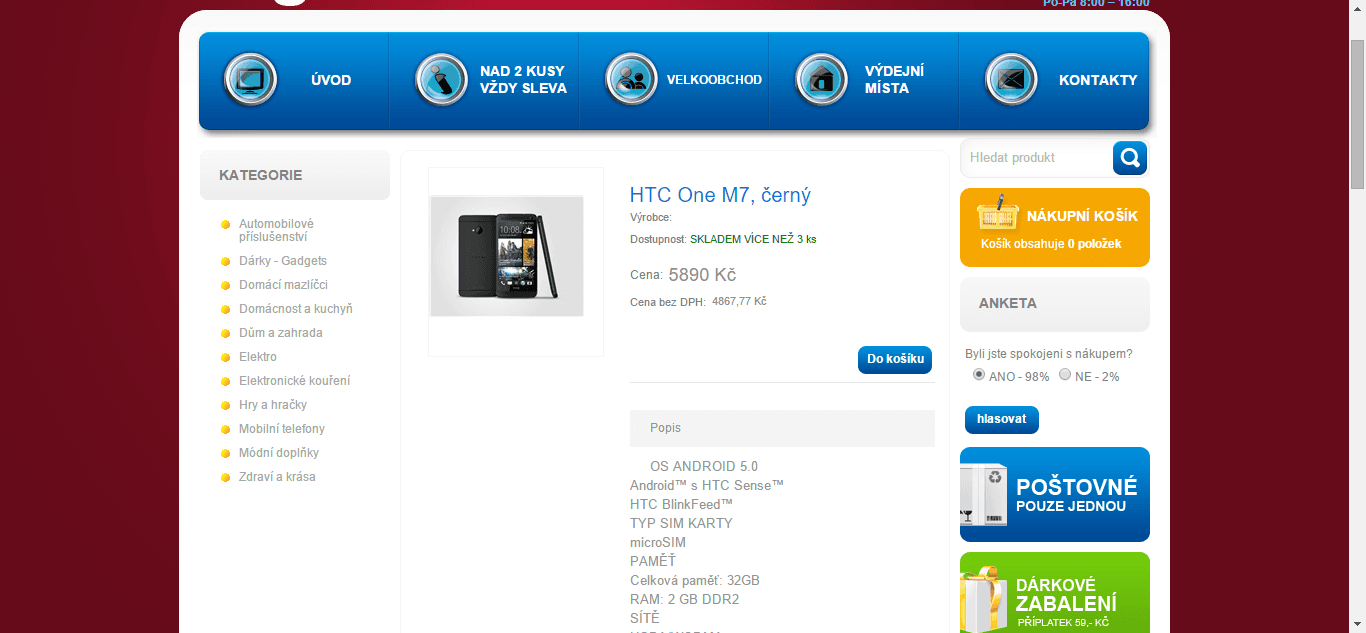Click the people icon next to VELKOOBCHOD
Screen dimensions: 1366x633
point(632,79)
